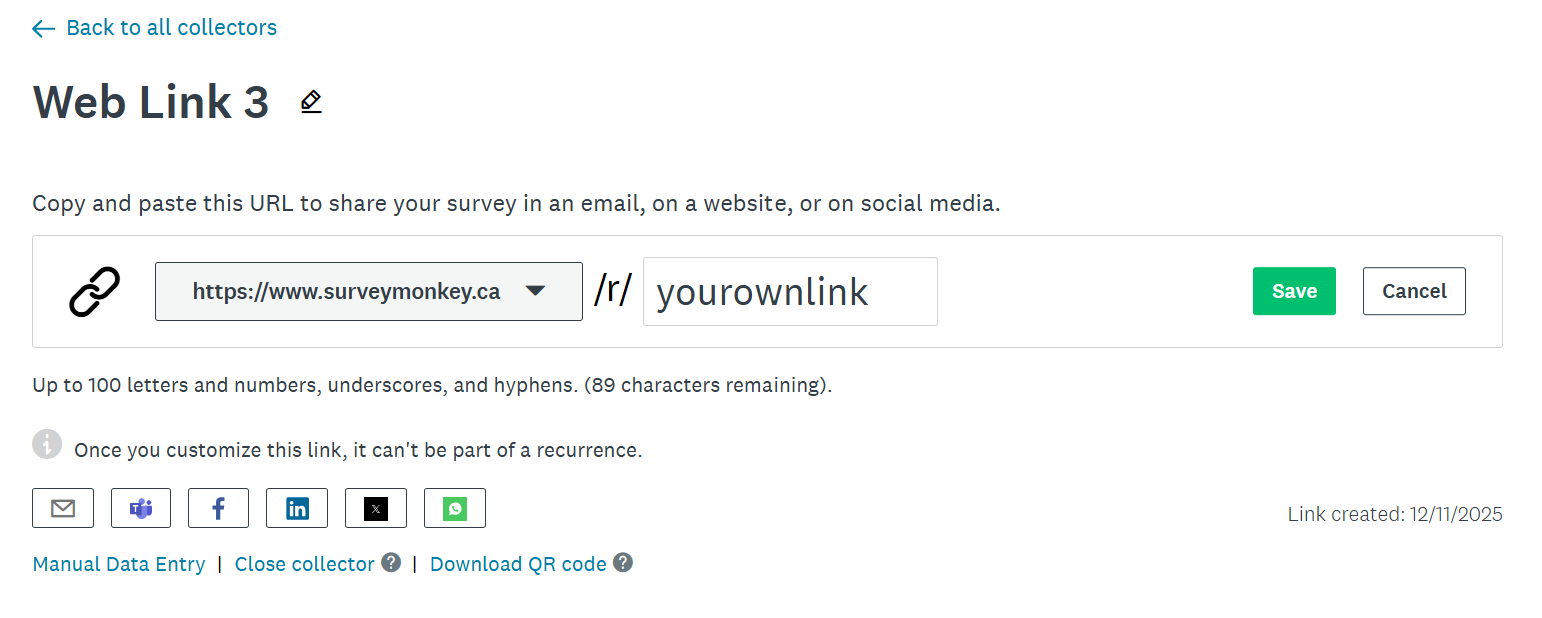Download the QR code

click(518, 564)
